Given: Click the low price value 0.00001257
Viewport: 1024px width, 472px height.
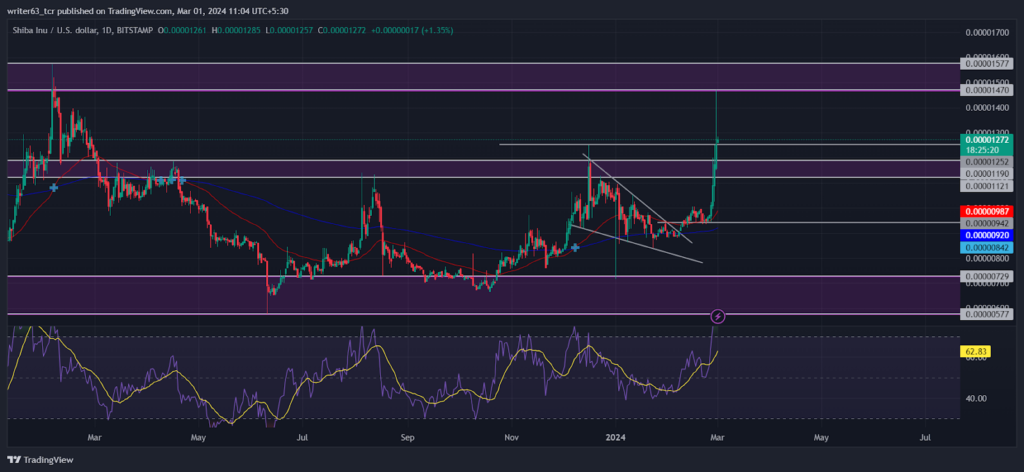Looking at the screenshot, I should pyautogui.click(x=293, y=30).
